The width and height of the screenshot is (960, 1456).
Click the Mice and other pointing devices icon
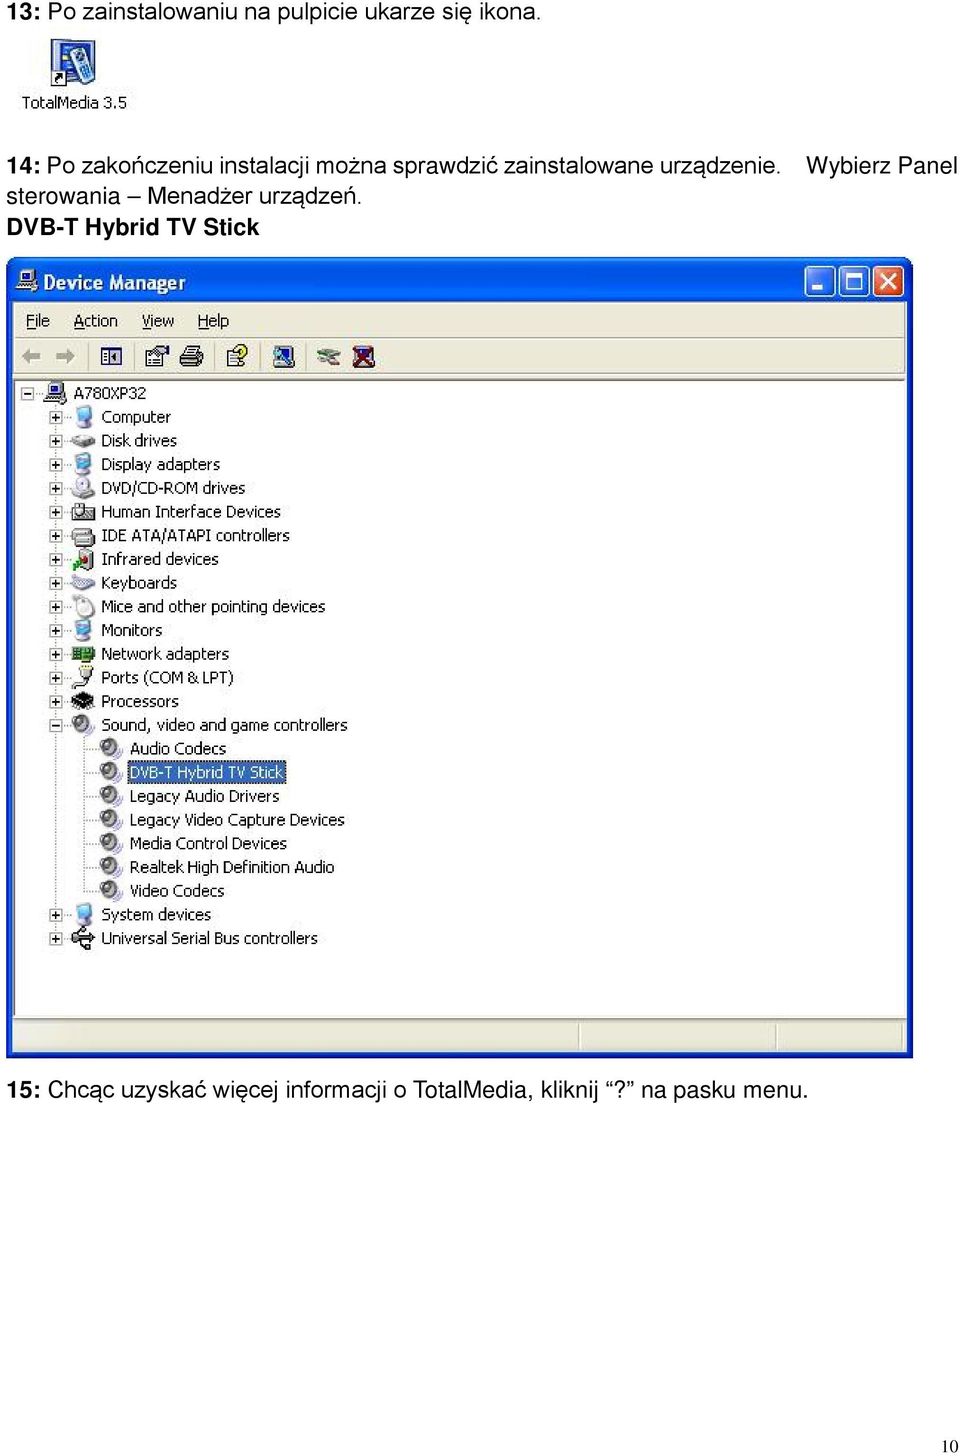[x=84, y=606]
